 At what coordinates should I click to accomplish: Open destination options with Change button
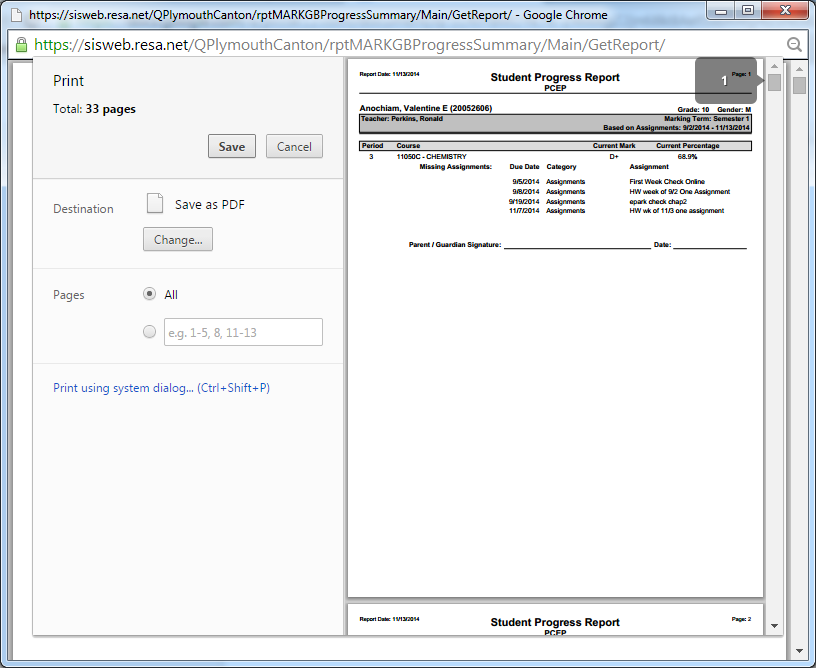[178, 240]
